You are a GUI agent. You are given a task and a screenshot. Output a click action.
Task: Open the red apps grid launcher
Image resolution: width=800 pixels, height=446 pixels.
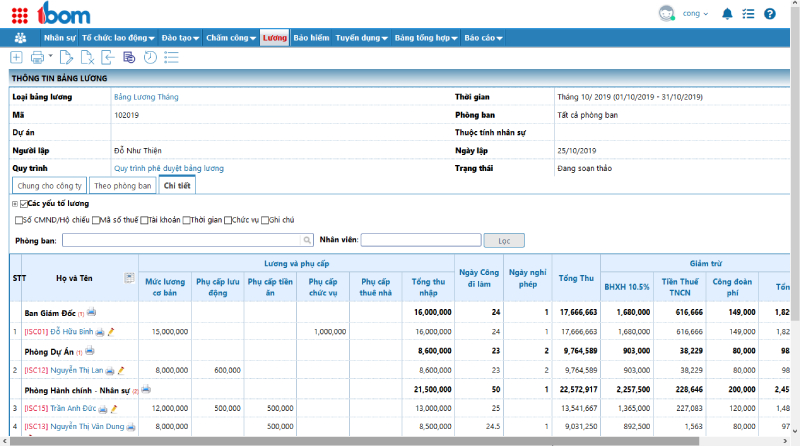point(19,15)
